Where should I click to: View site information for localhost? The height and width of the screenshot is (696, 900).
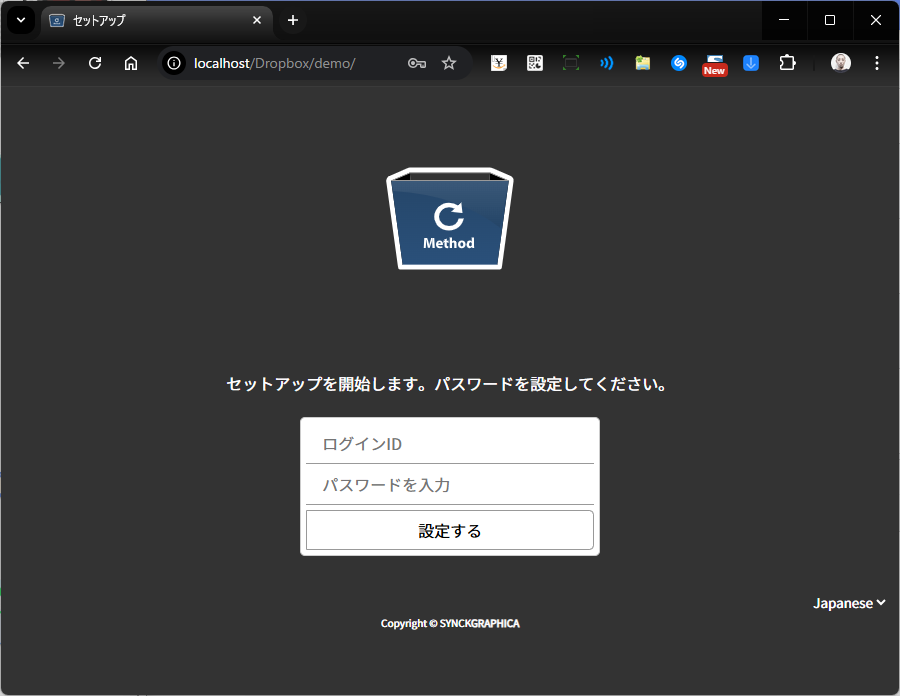174,63
